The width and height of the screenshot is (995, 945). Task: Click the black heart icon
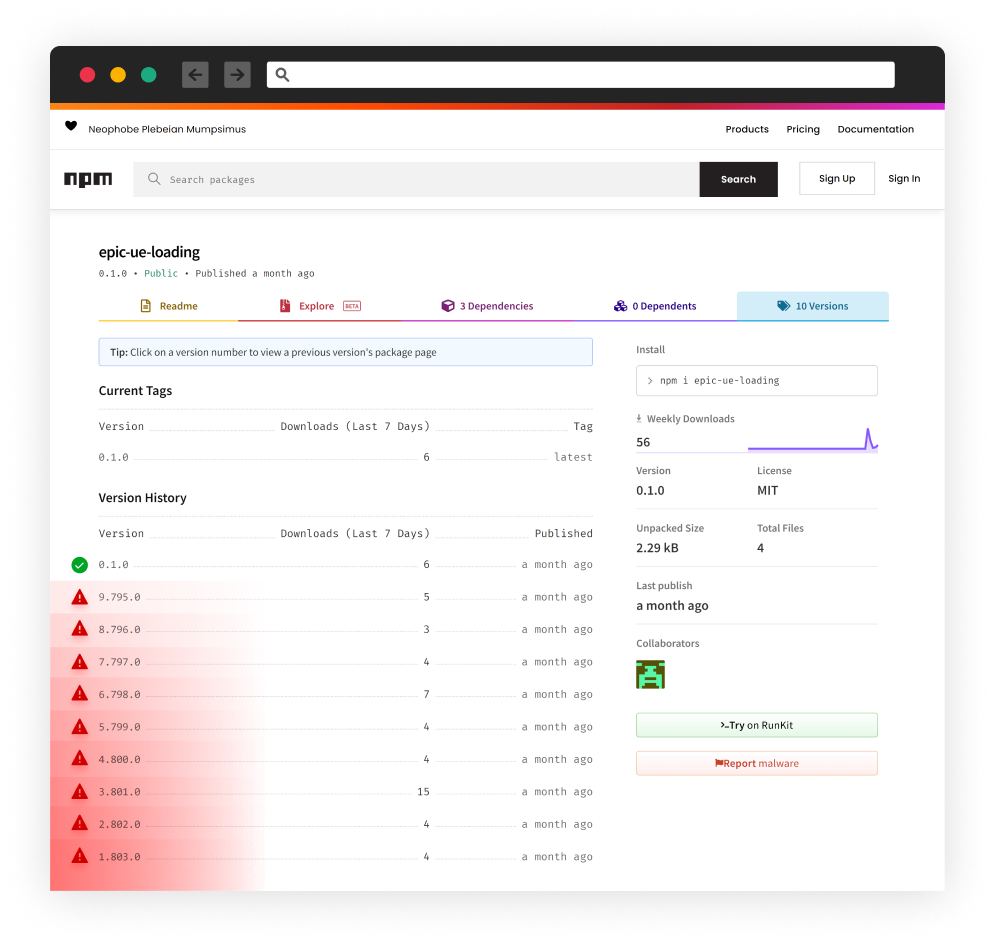71,126
